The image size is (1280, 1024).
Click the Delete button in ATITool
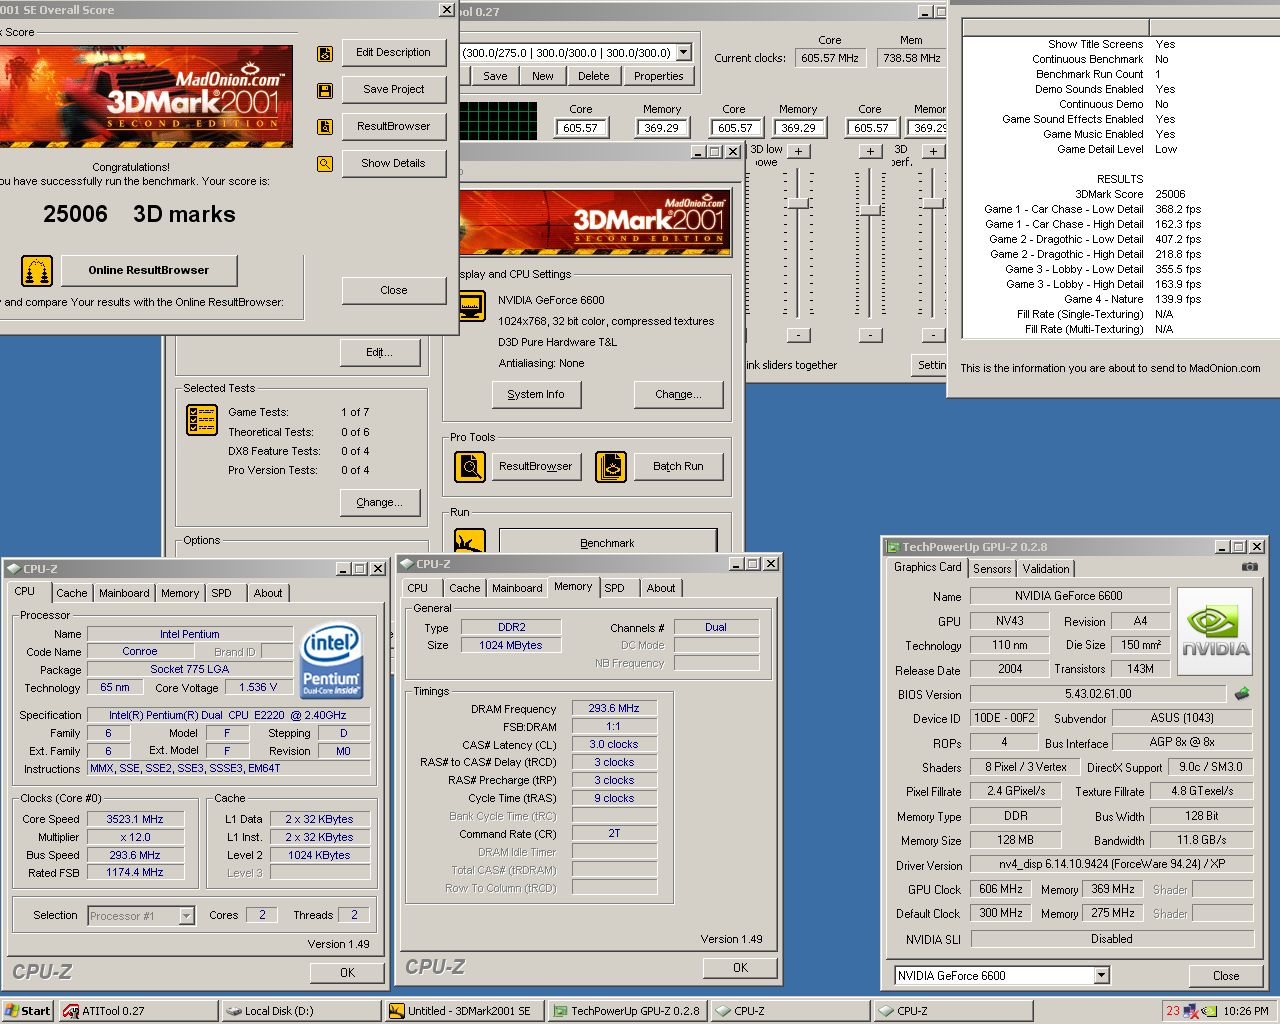594,76
